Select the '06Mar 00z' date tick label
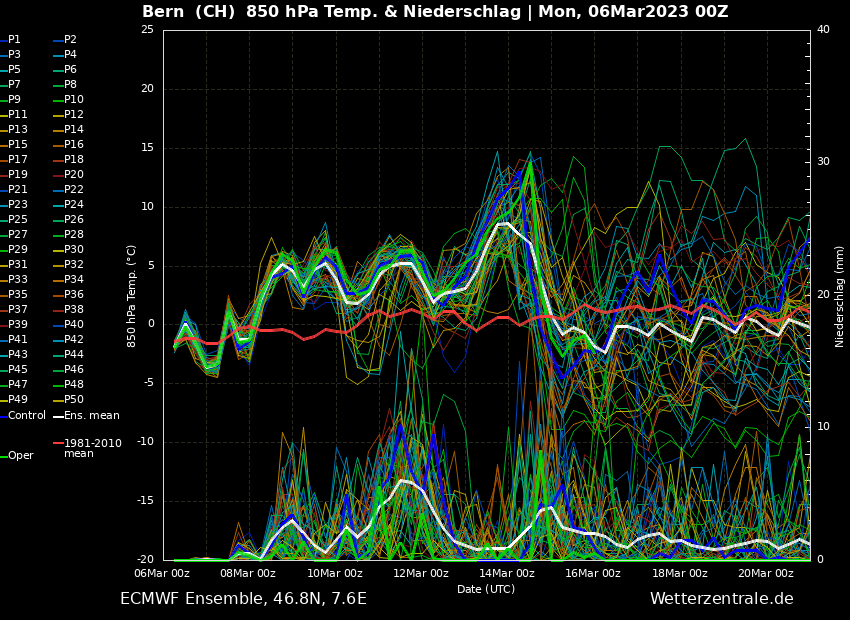The image size is (850, 620). click(162, 573)
